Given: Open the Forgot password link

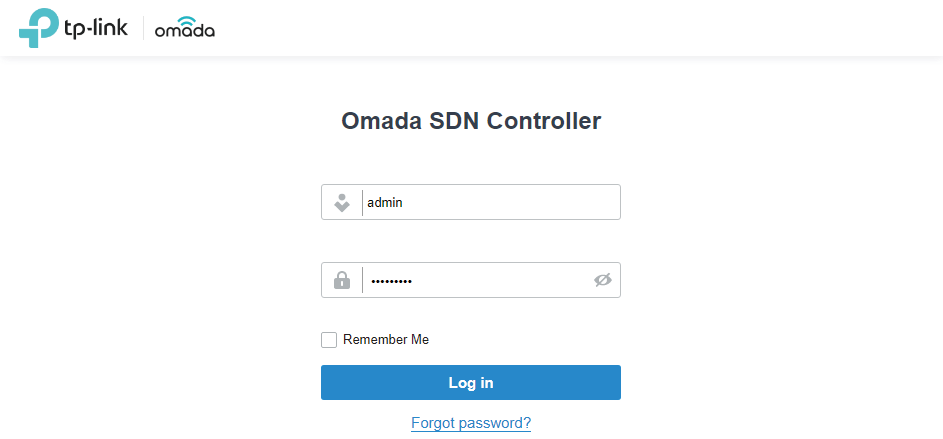Looking at the screenshot, I should (x=471, y=423).
